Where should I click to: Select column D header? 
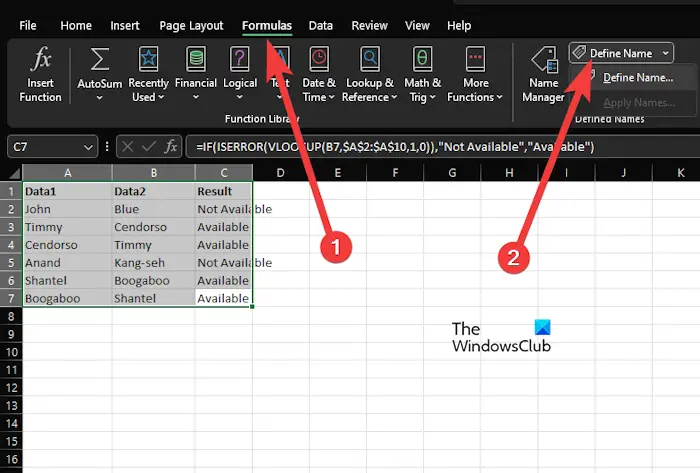coord(280,173)
